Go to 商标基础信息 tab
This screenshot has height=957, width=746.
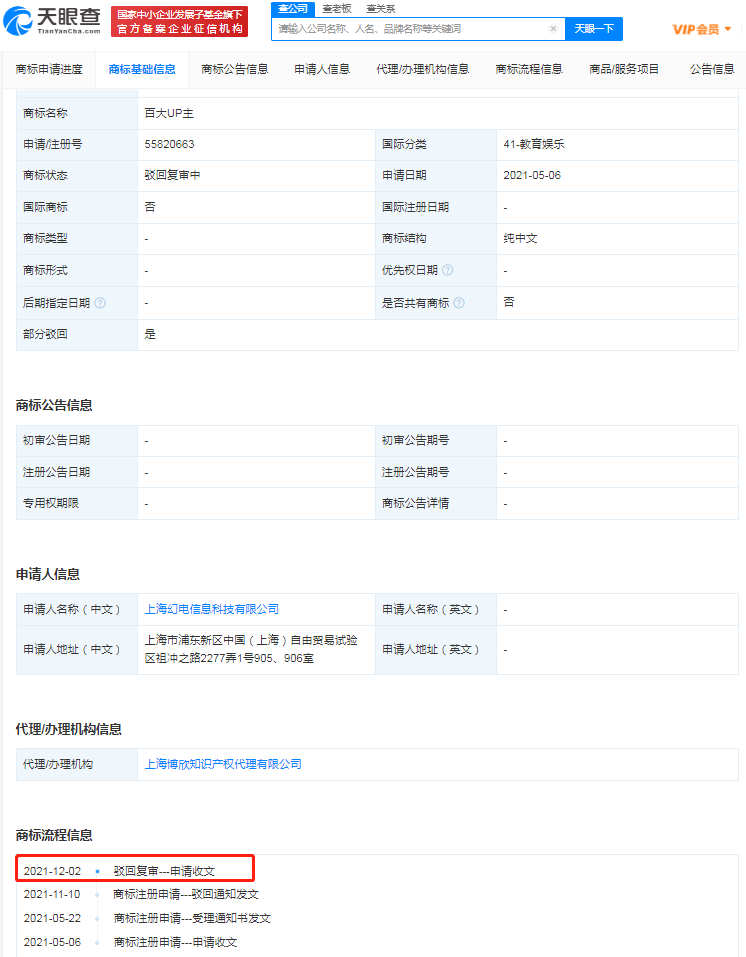tap(142, 70)
